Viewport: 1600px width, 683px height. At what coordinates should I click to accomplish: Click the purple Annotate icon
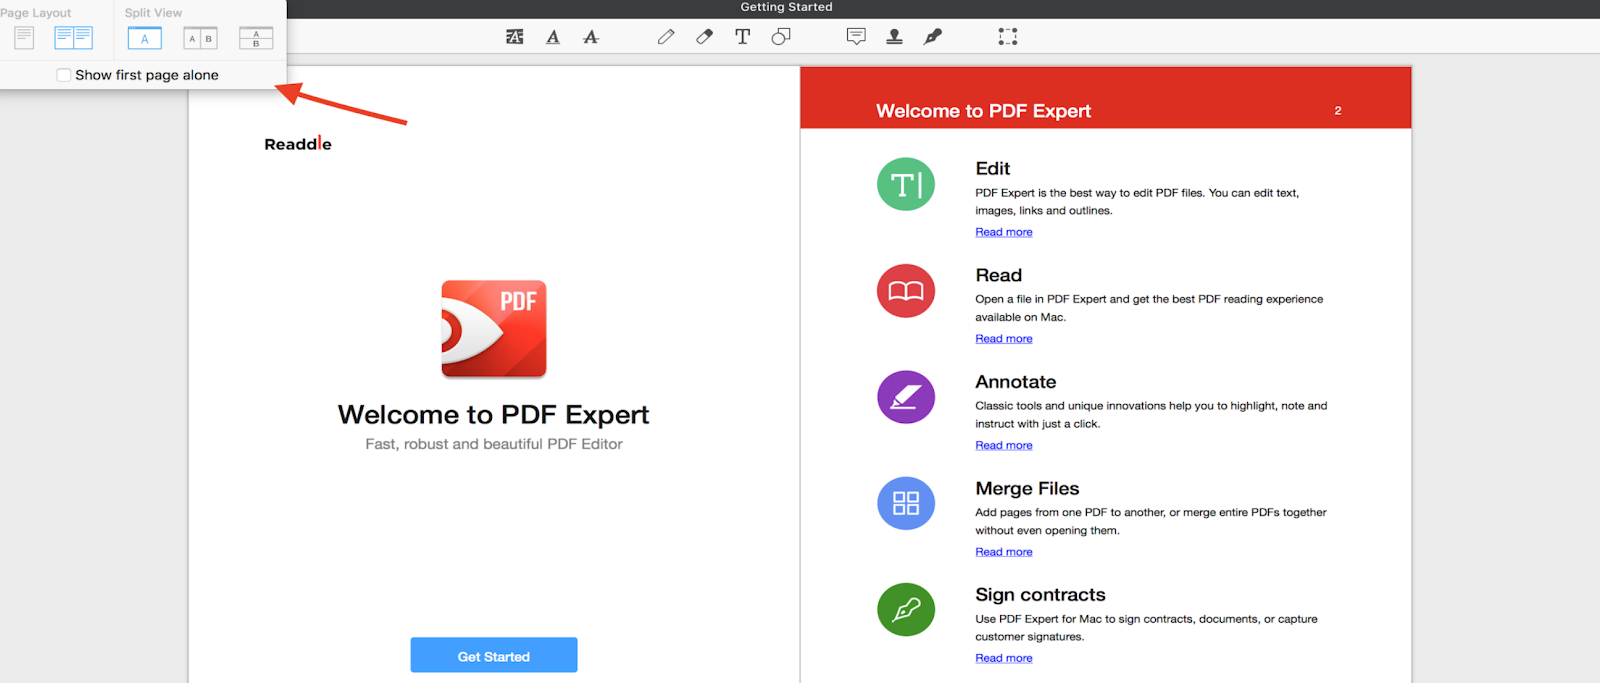(x=906, y=397)
